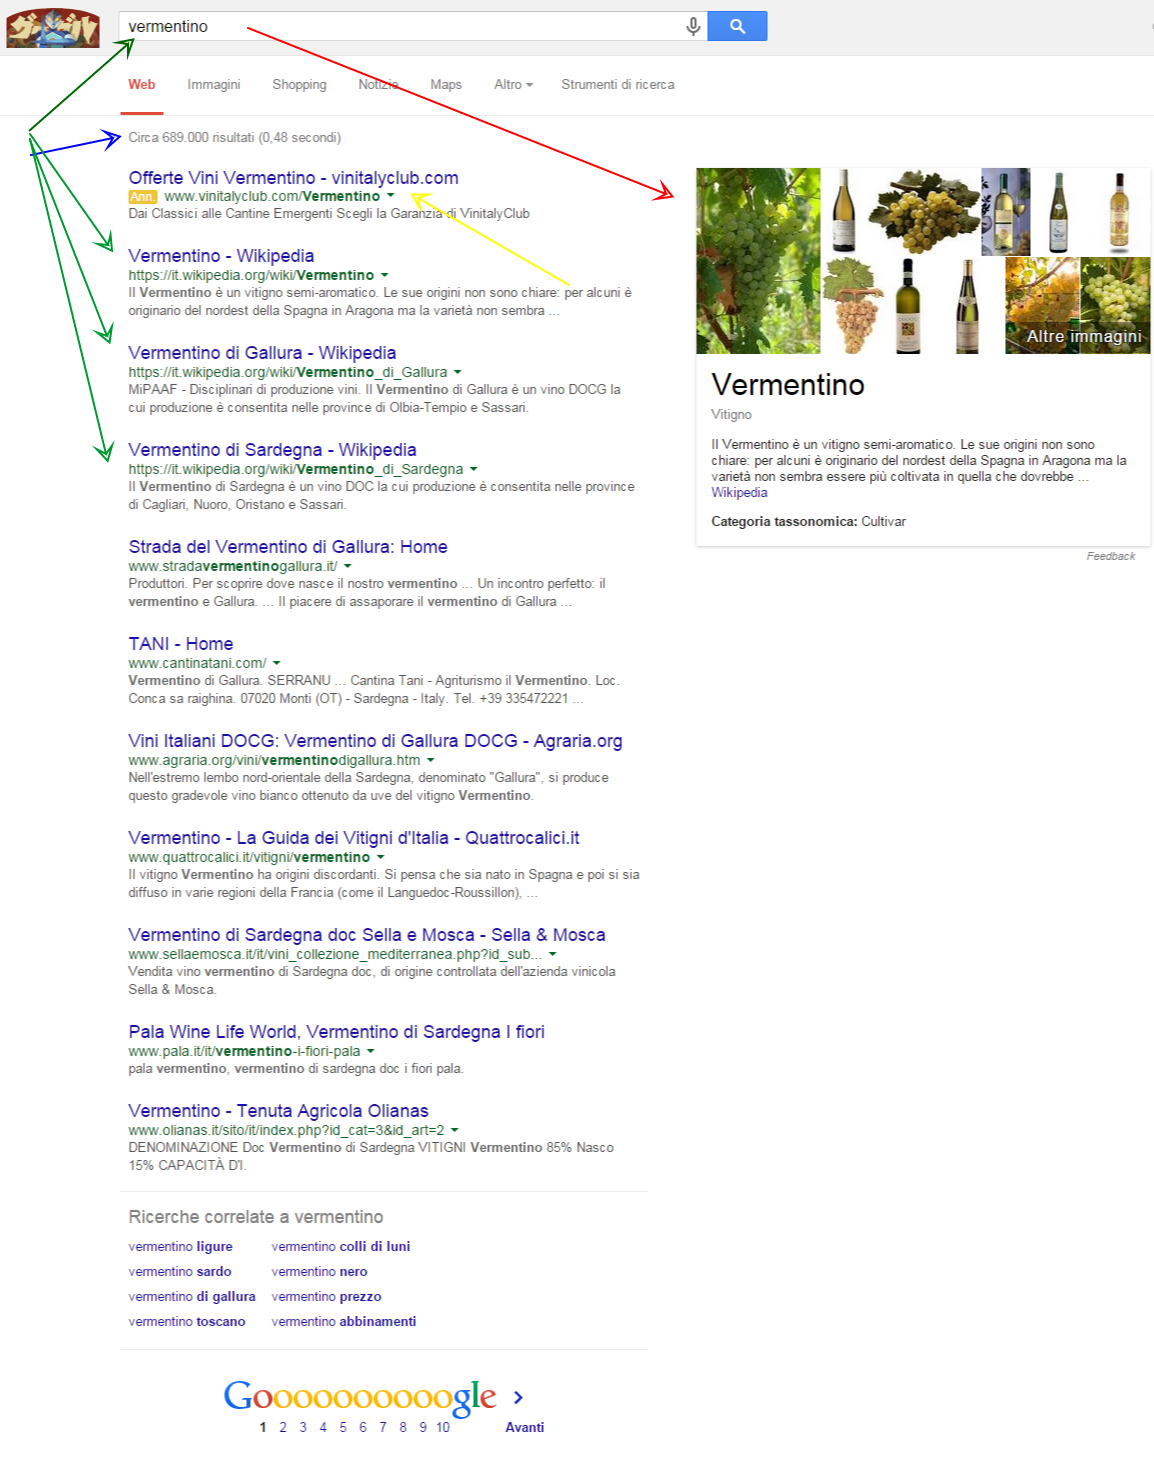This screenshot has height=1464, width=1154.
Task: Go to results page 10
Action: 443,1427
